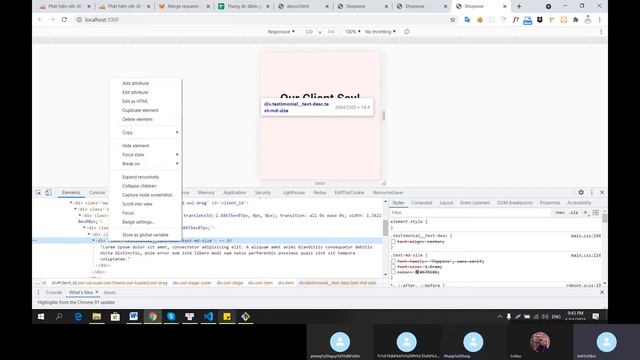640x360 pixels.
Task: Open the Chrome profile avatar
Action: point(588,20)
